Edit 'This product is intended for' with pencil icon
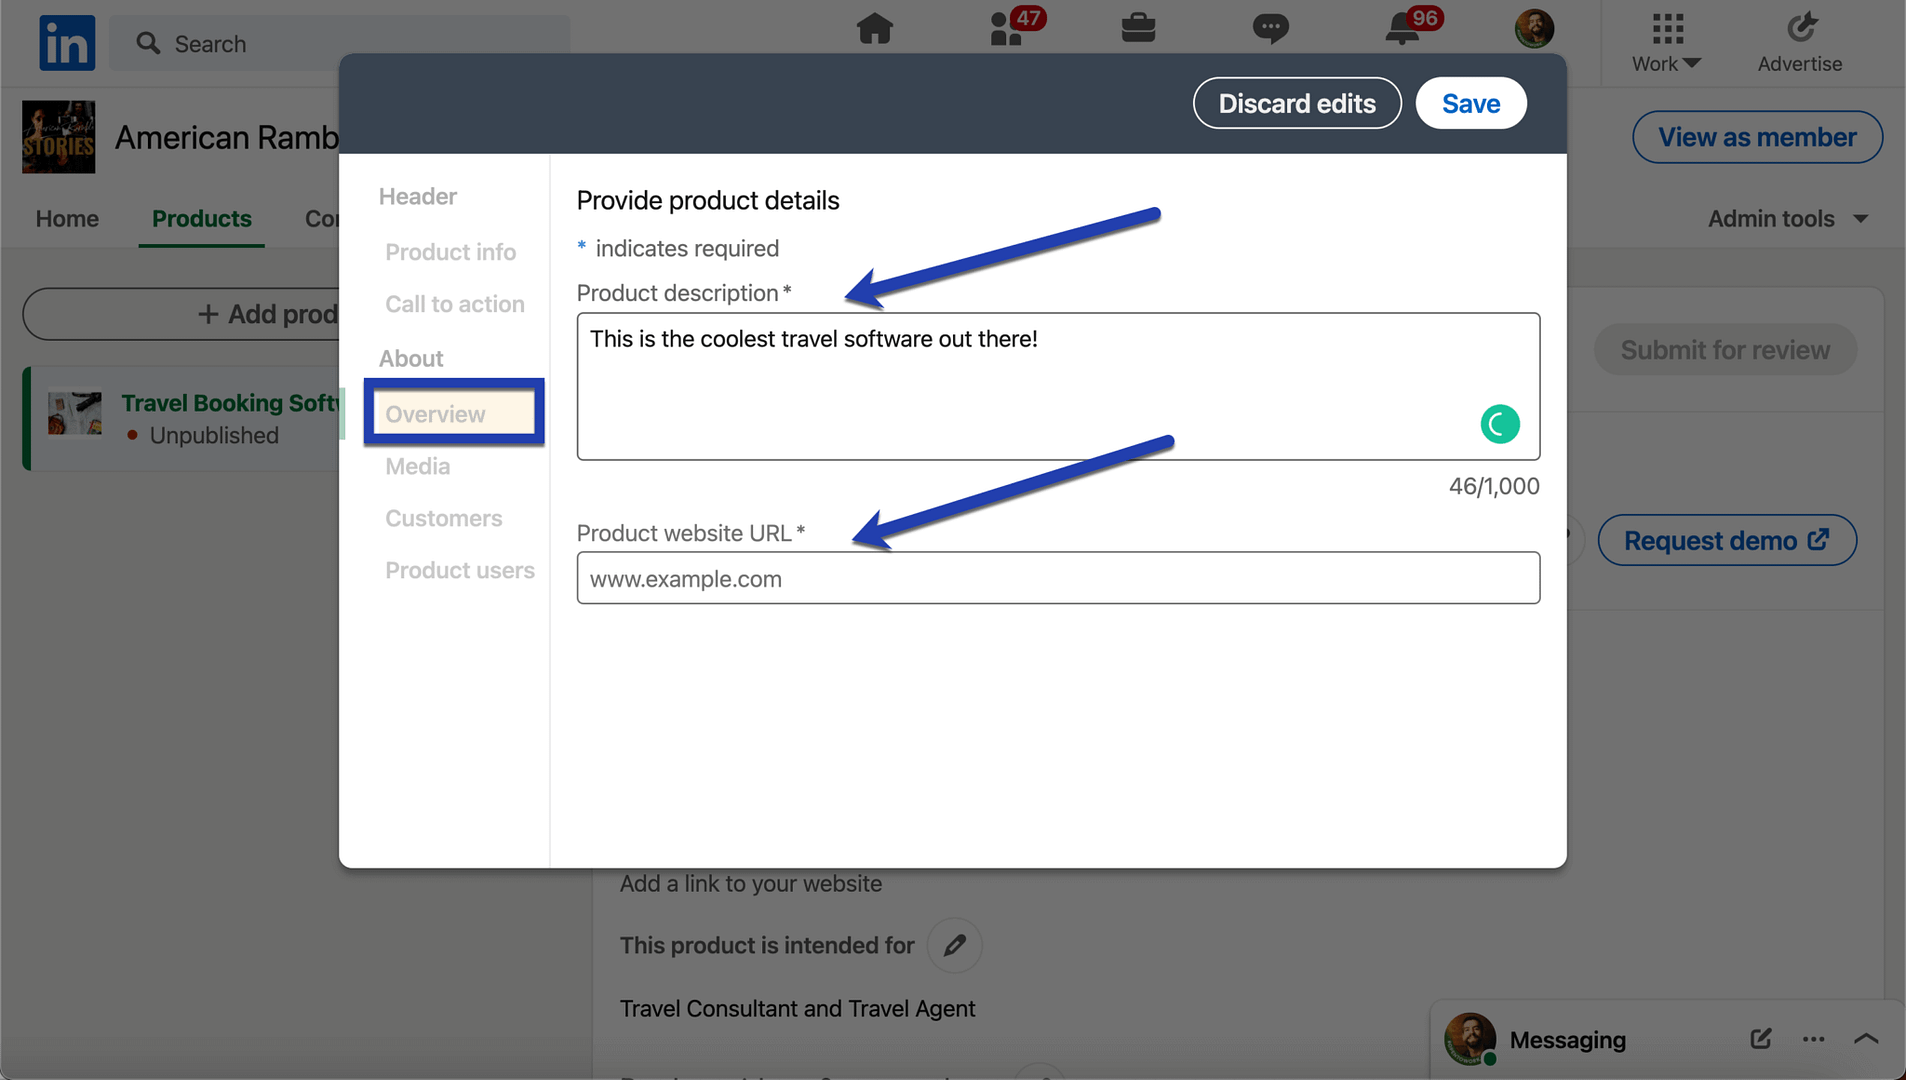 954,945
